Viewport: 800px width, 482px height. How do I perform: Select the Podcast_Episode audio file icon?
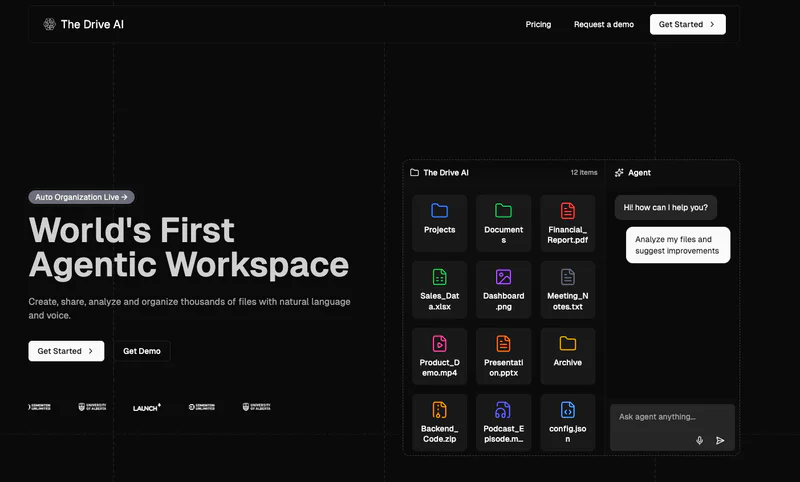tap(503, 410)
